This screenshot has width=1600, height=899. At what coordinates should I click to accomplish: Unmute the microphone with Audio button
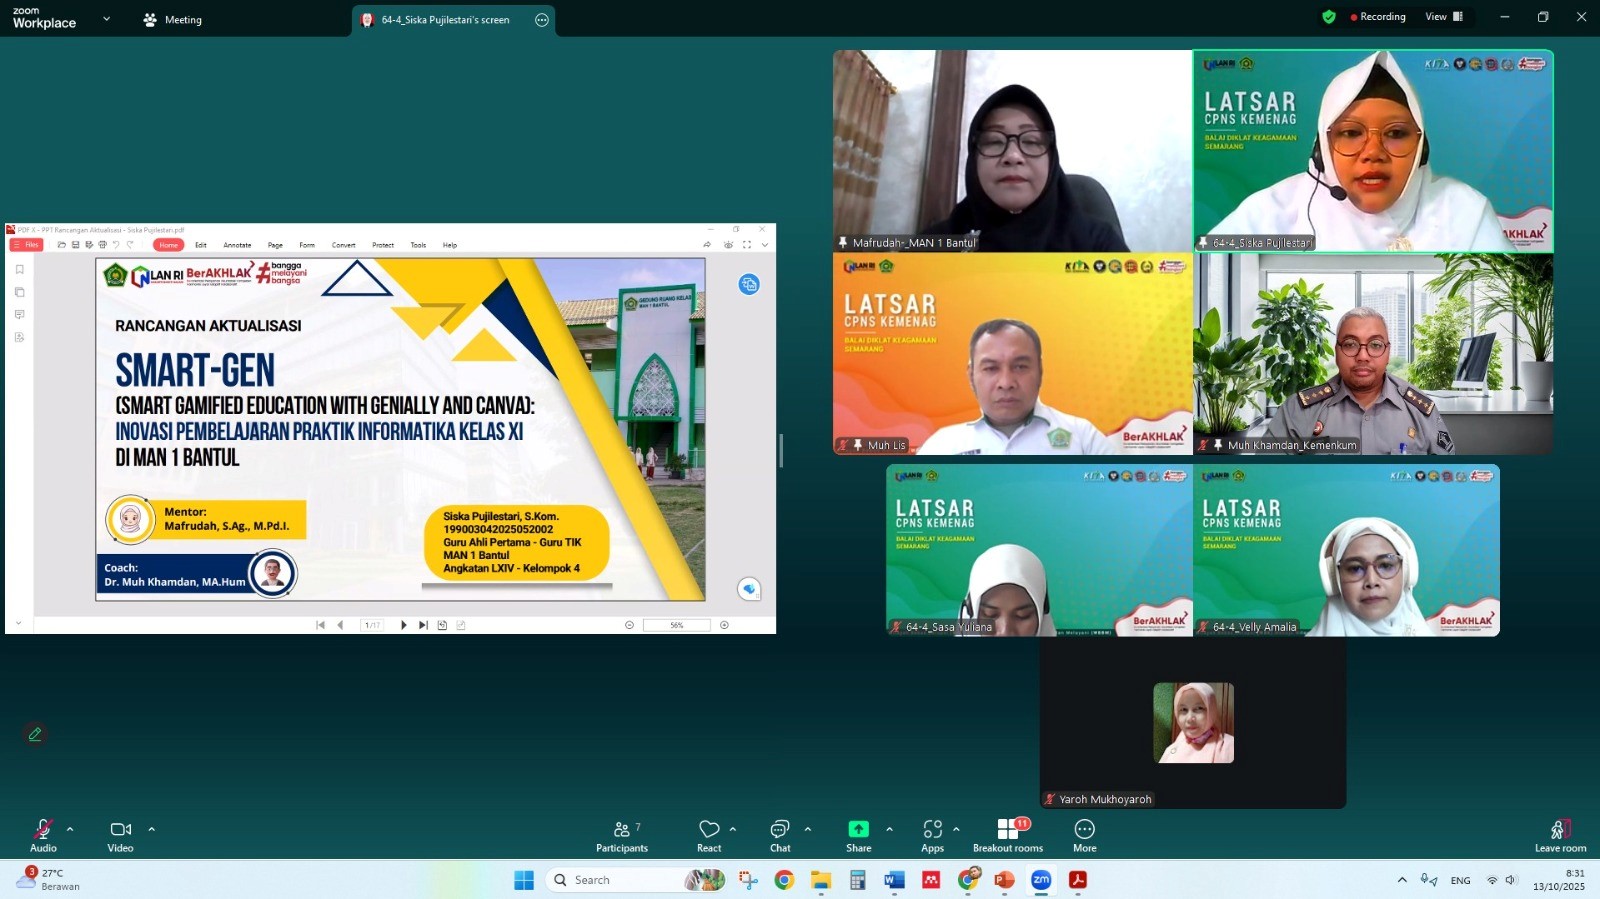point(43,830)
